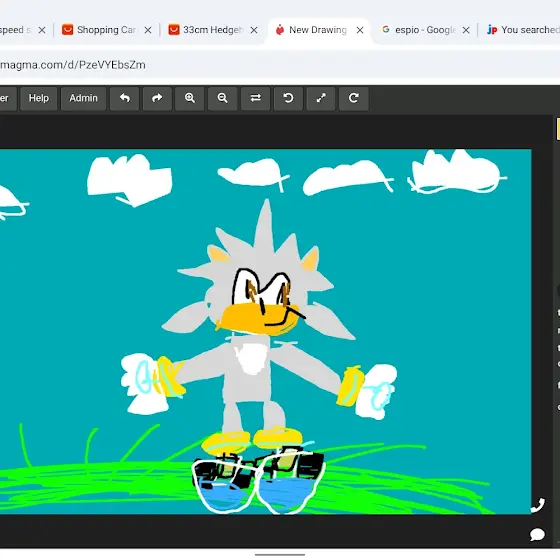
Task: Fit drawing to screen with expand arrows icon
Action: 321,98
